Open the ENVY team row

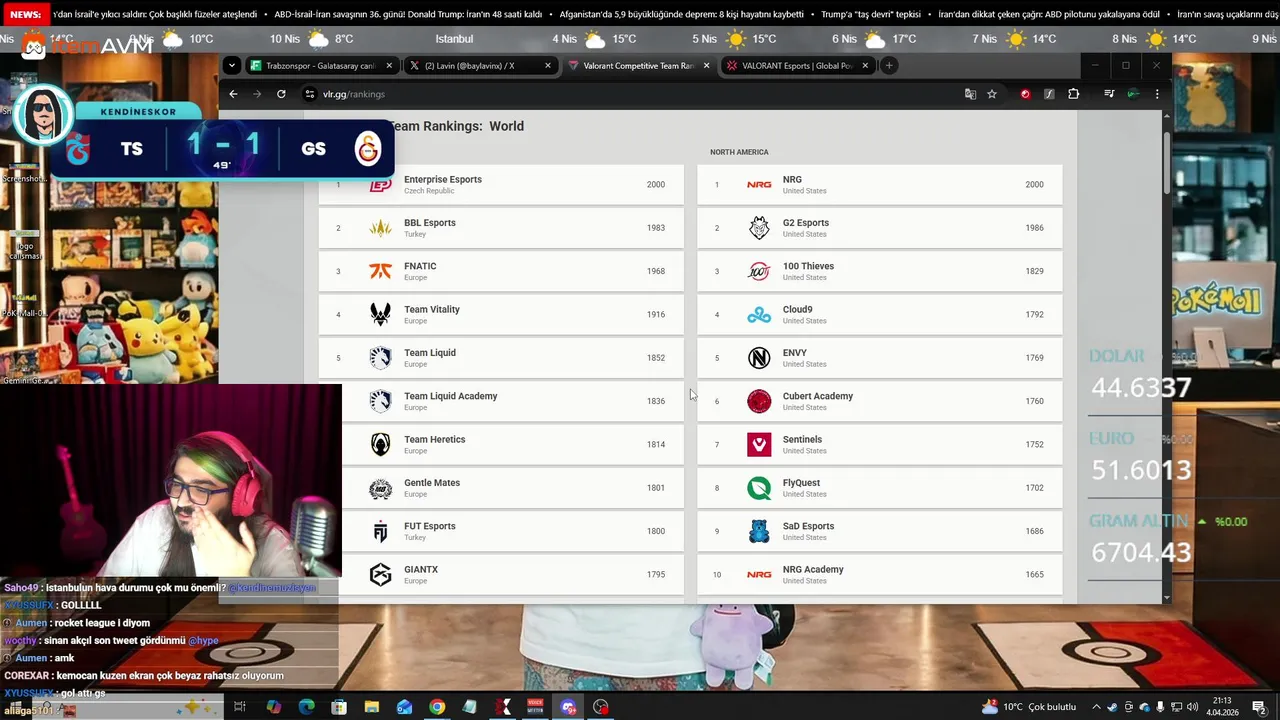click(880, 358)
